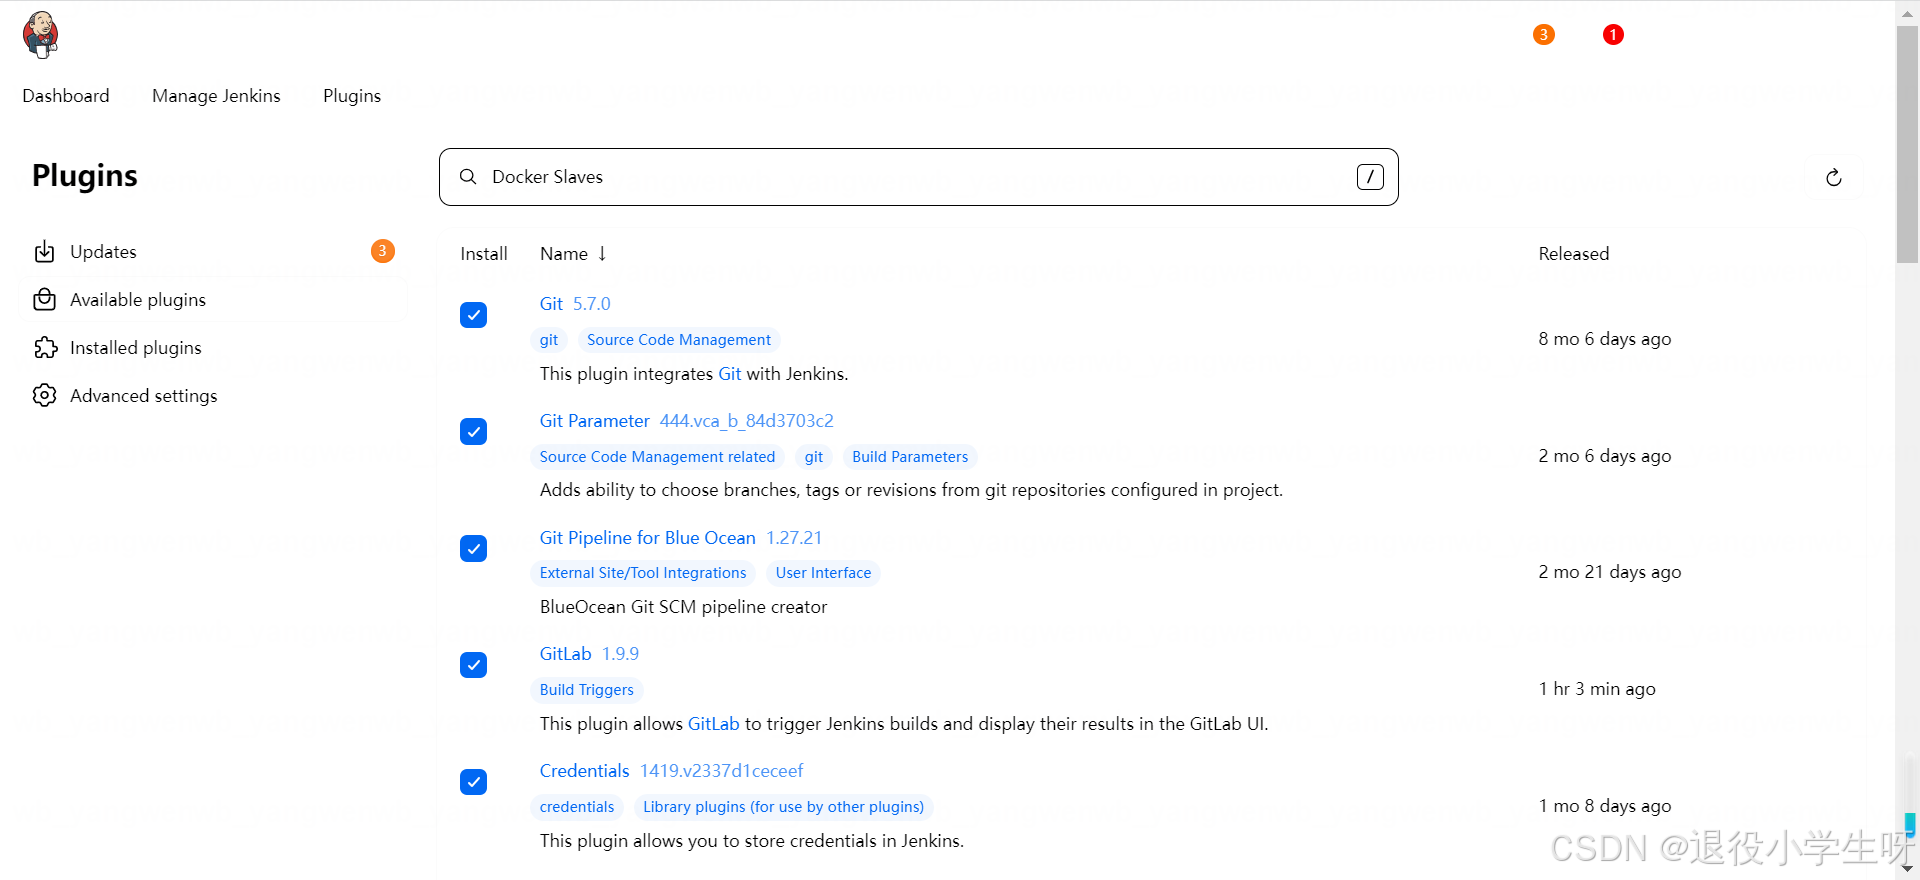Image resolution: width=1920 pixels, height=880 pixels.
Task: Filter by User Interface tag
Action: (x=823, y=573)
